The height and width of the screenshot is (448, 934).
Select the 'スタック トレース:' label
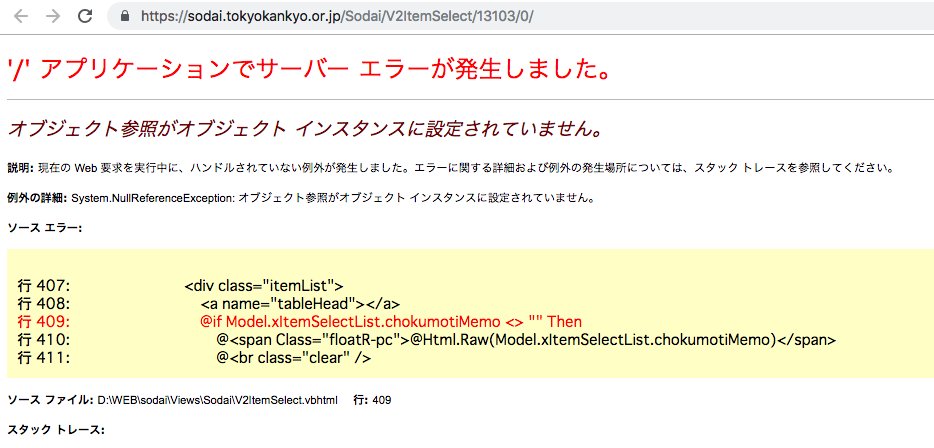[x=56, y=430]
